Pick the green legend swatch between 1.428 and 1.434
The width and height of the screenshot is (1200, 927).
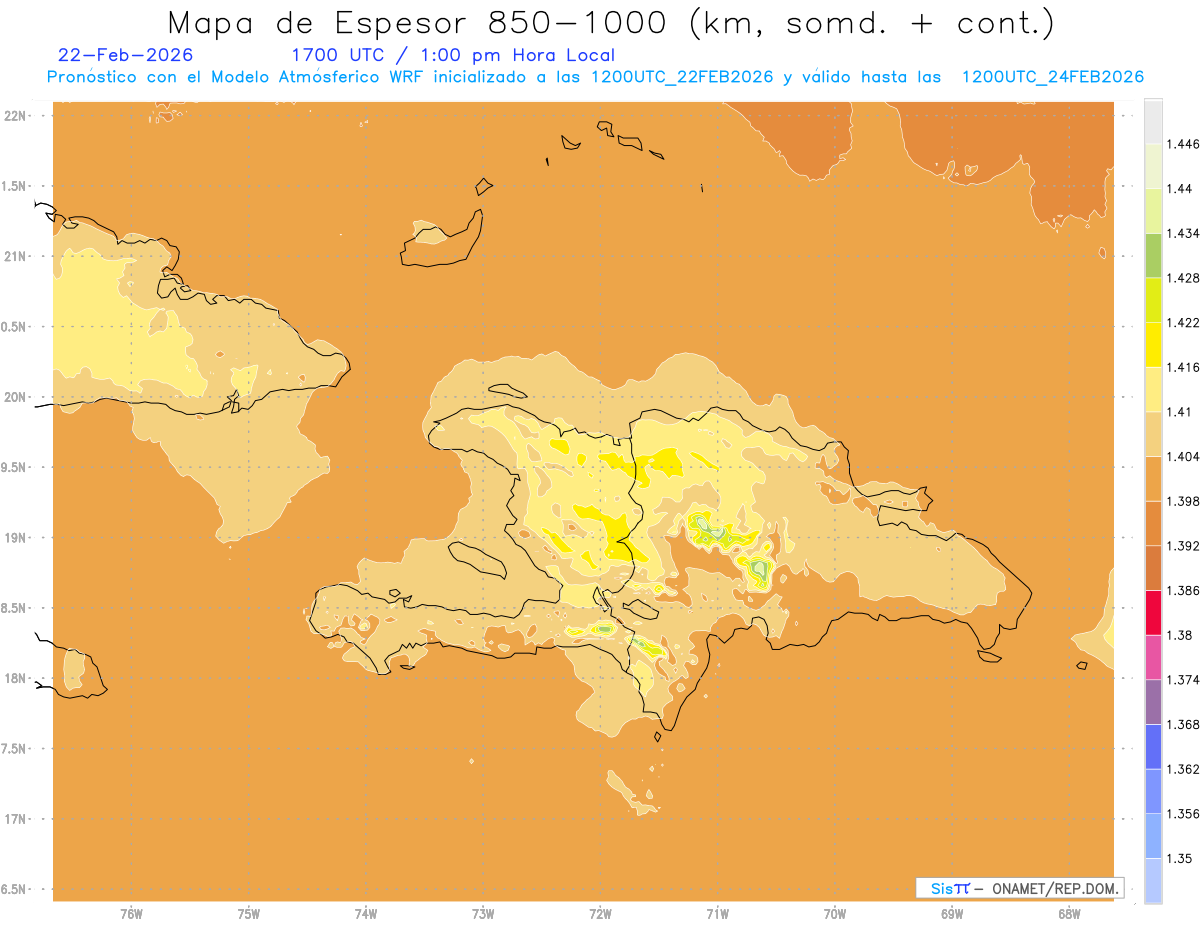point(1153,255)
